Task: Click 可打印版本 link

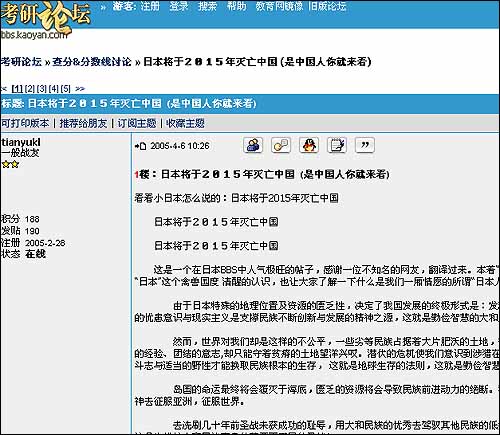Action: click(25, 123)
